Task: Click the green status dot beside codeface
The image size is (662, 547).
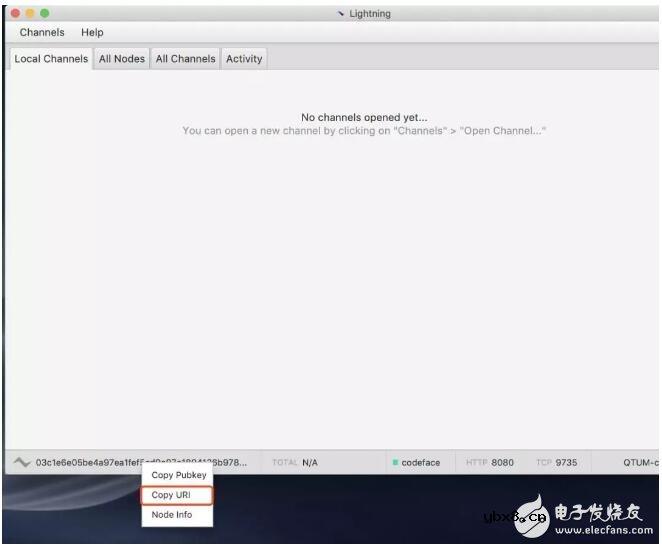Action: pyautogui.click(x=395, y=462)
